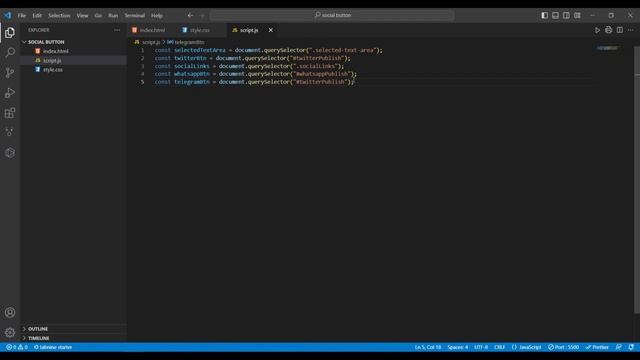Screen dimensions: 640x360
Task: Click the tabnine starter status item
Action: coord(53,347)
